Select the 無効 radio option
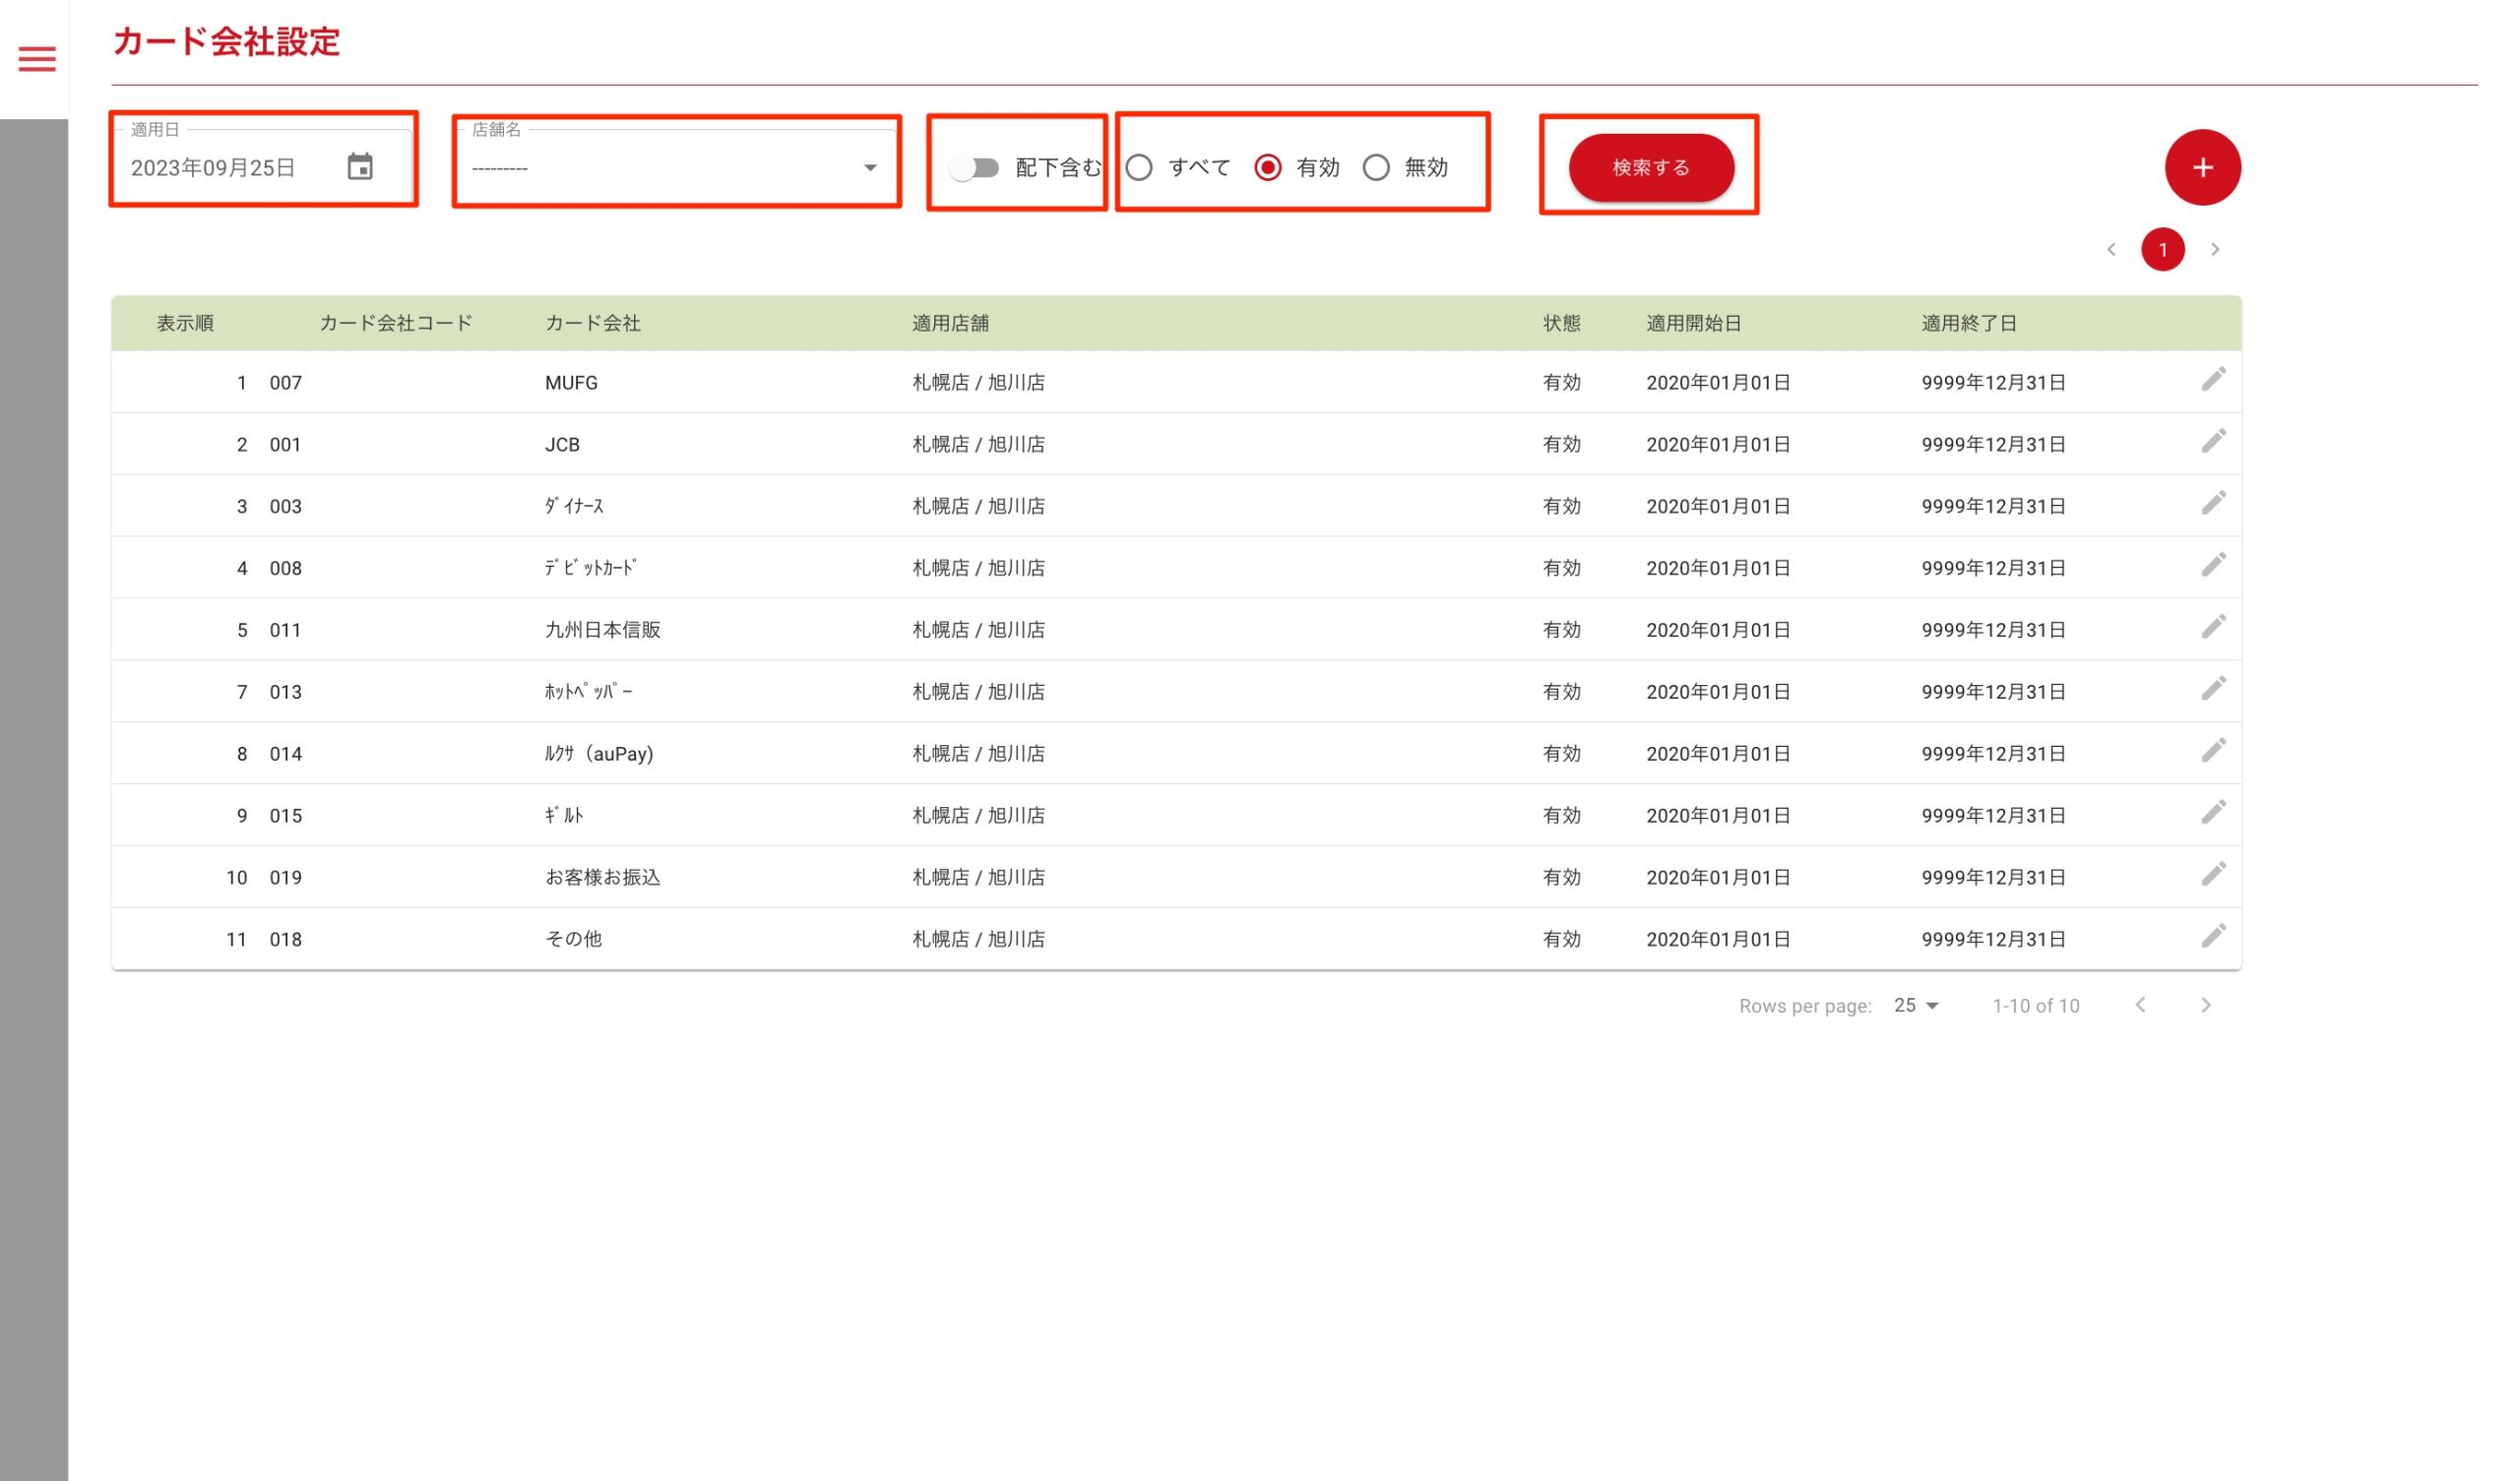The width and height of the screenshot is (2520, 1481). [1376, 168]
